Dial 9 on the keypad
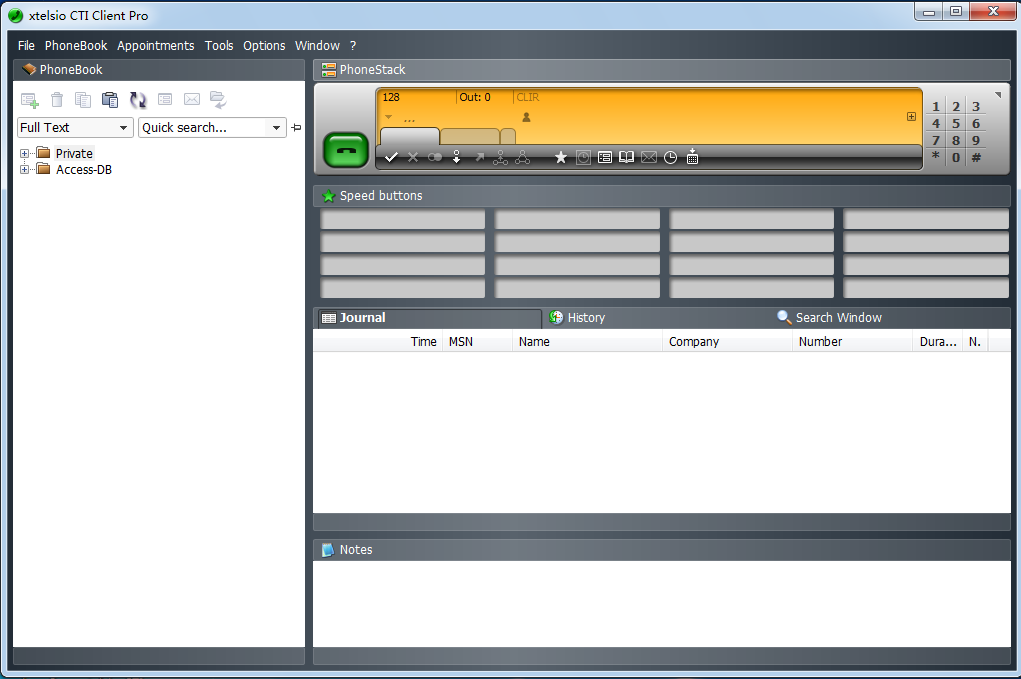 [x=976, y=141]
